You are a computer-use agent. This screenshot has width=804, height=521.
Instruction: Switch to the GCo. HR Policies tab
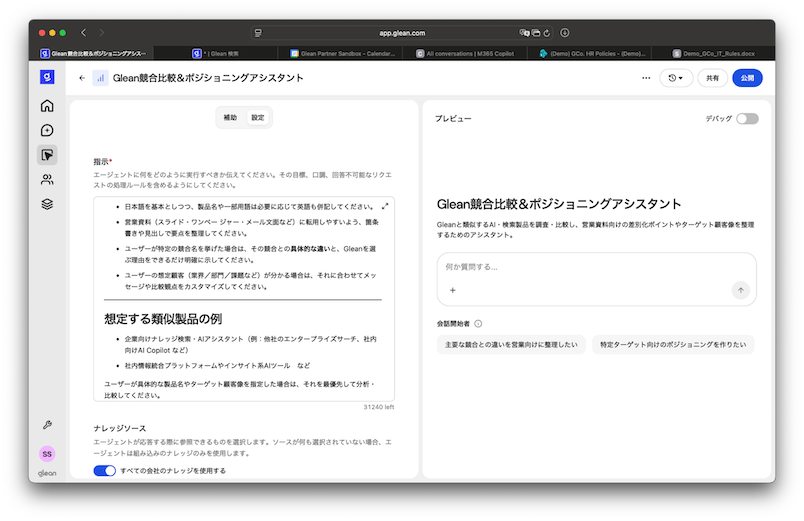pos(592,53)
